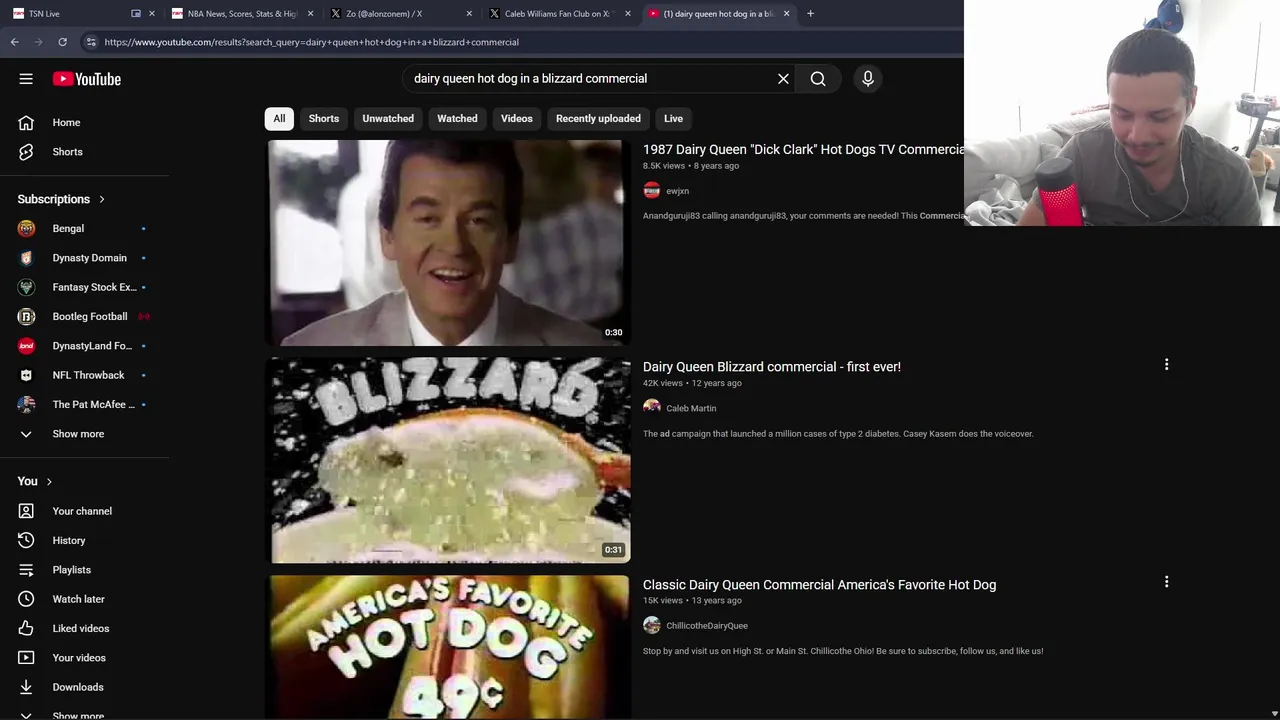Filter results by Shorts chip
This screenshot has width=1280, height=720.
[324, 118]
